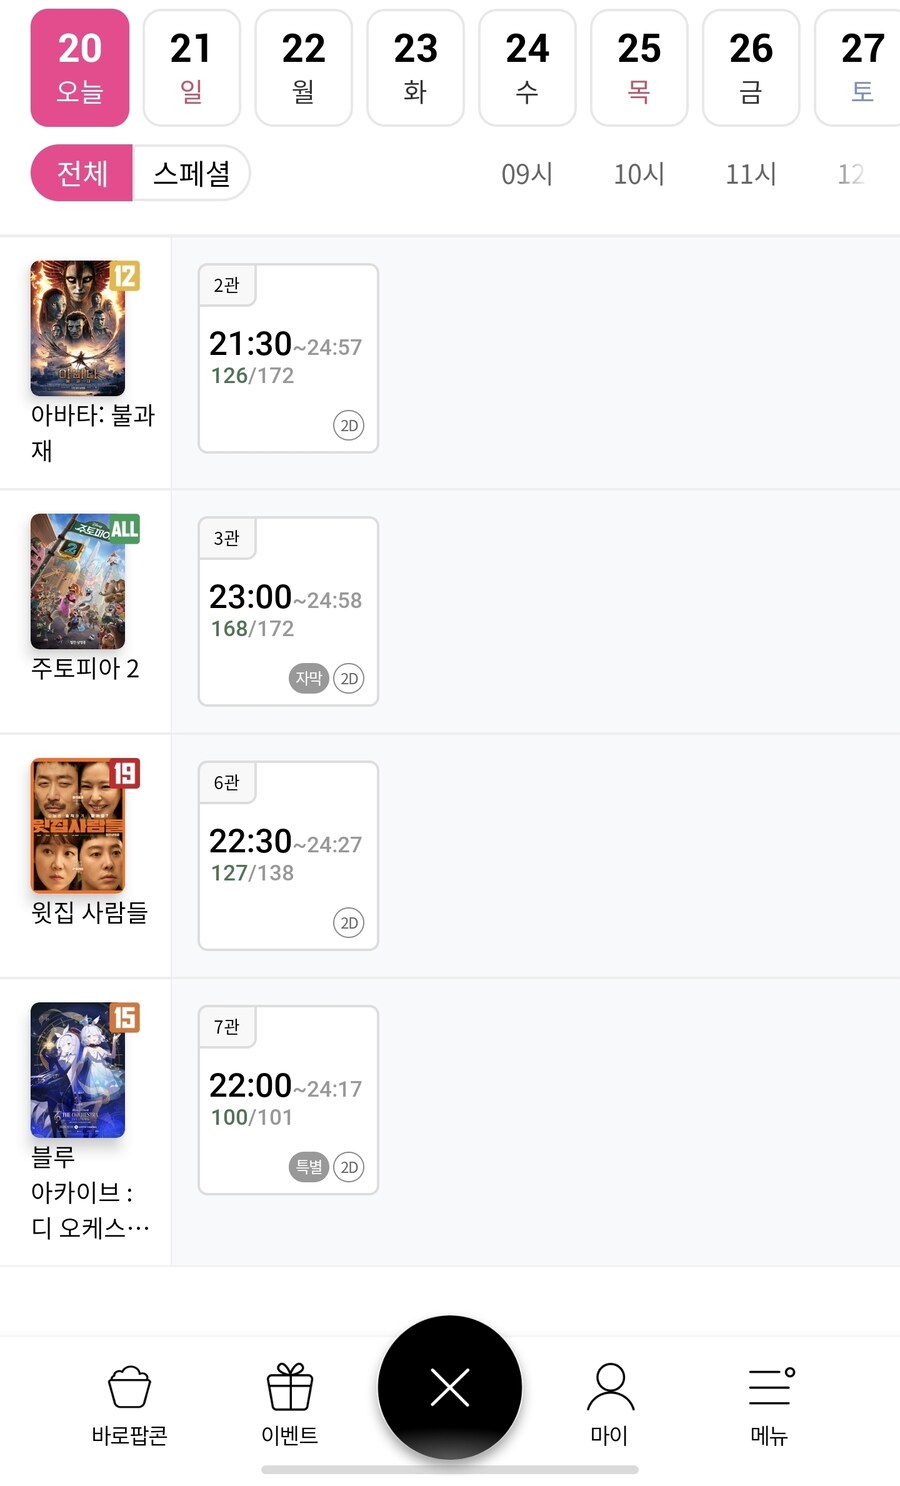Tap the black X close button

point(450,1387)
